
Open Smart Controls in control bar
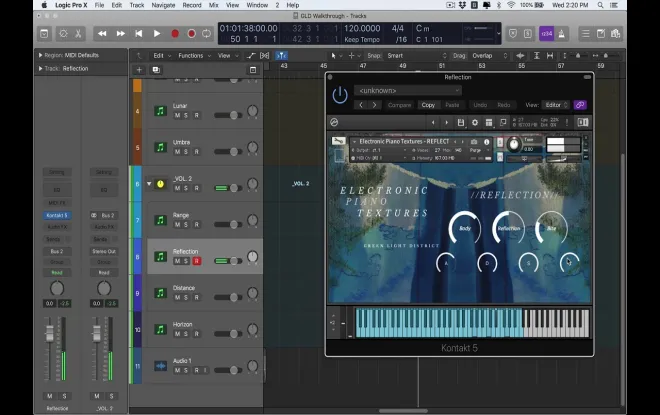coord(63,34)
